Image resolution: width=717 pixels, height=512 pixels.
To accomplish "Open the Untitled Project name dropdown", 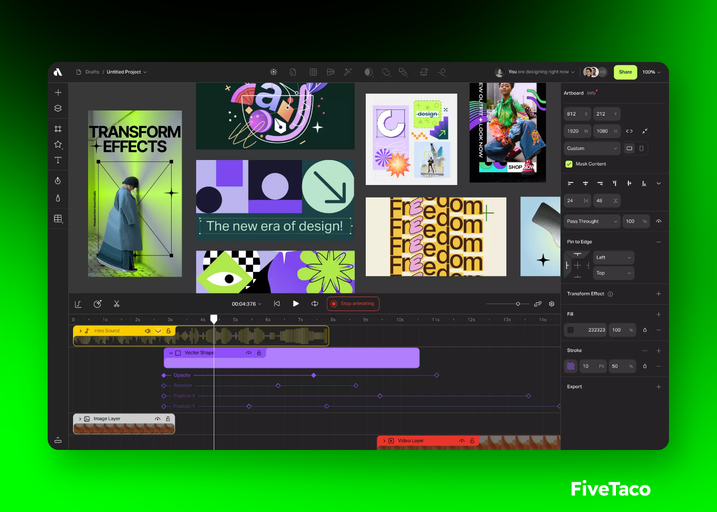I will (127, 72).
